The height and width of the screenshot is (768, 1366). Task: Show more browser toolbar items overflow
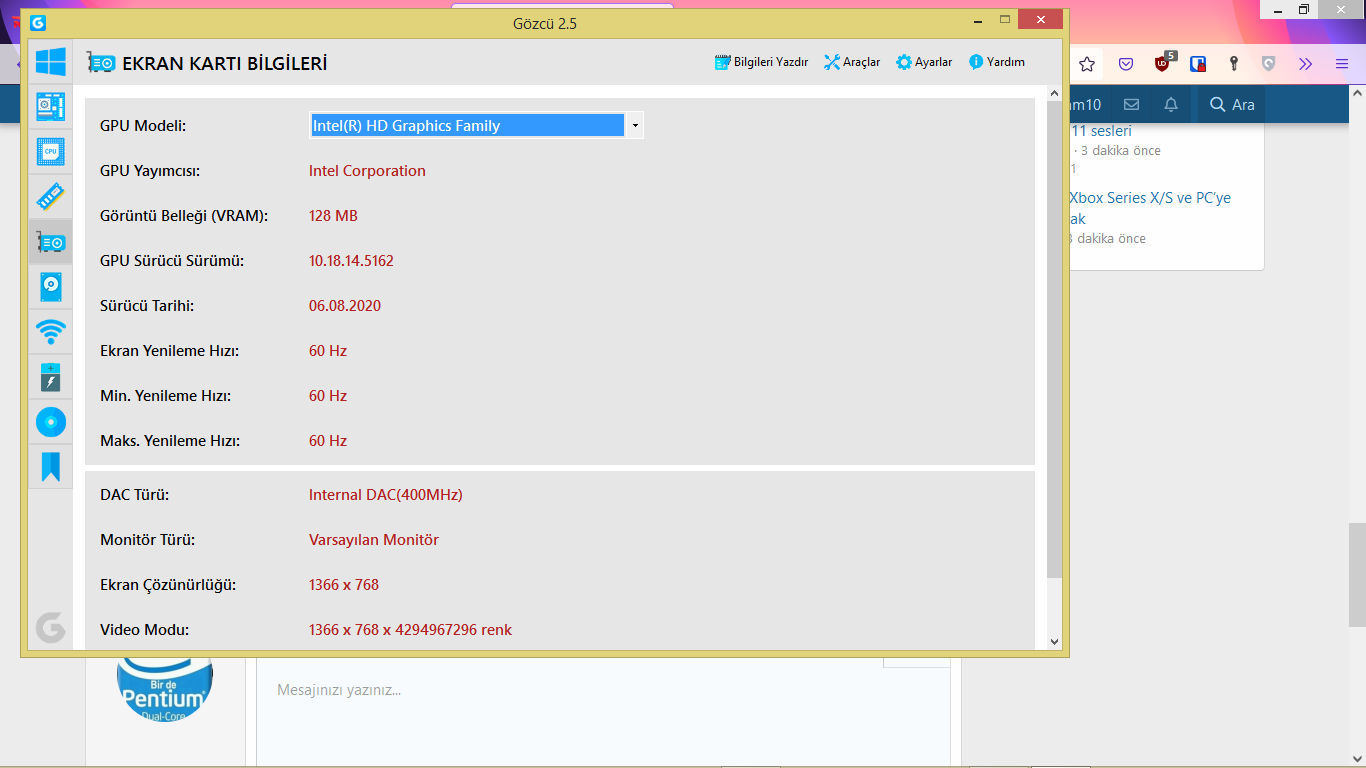pos(1305,64)
